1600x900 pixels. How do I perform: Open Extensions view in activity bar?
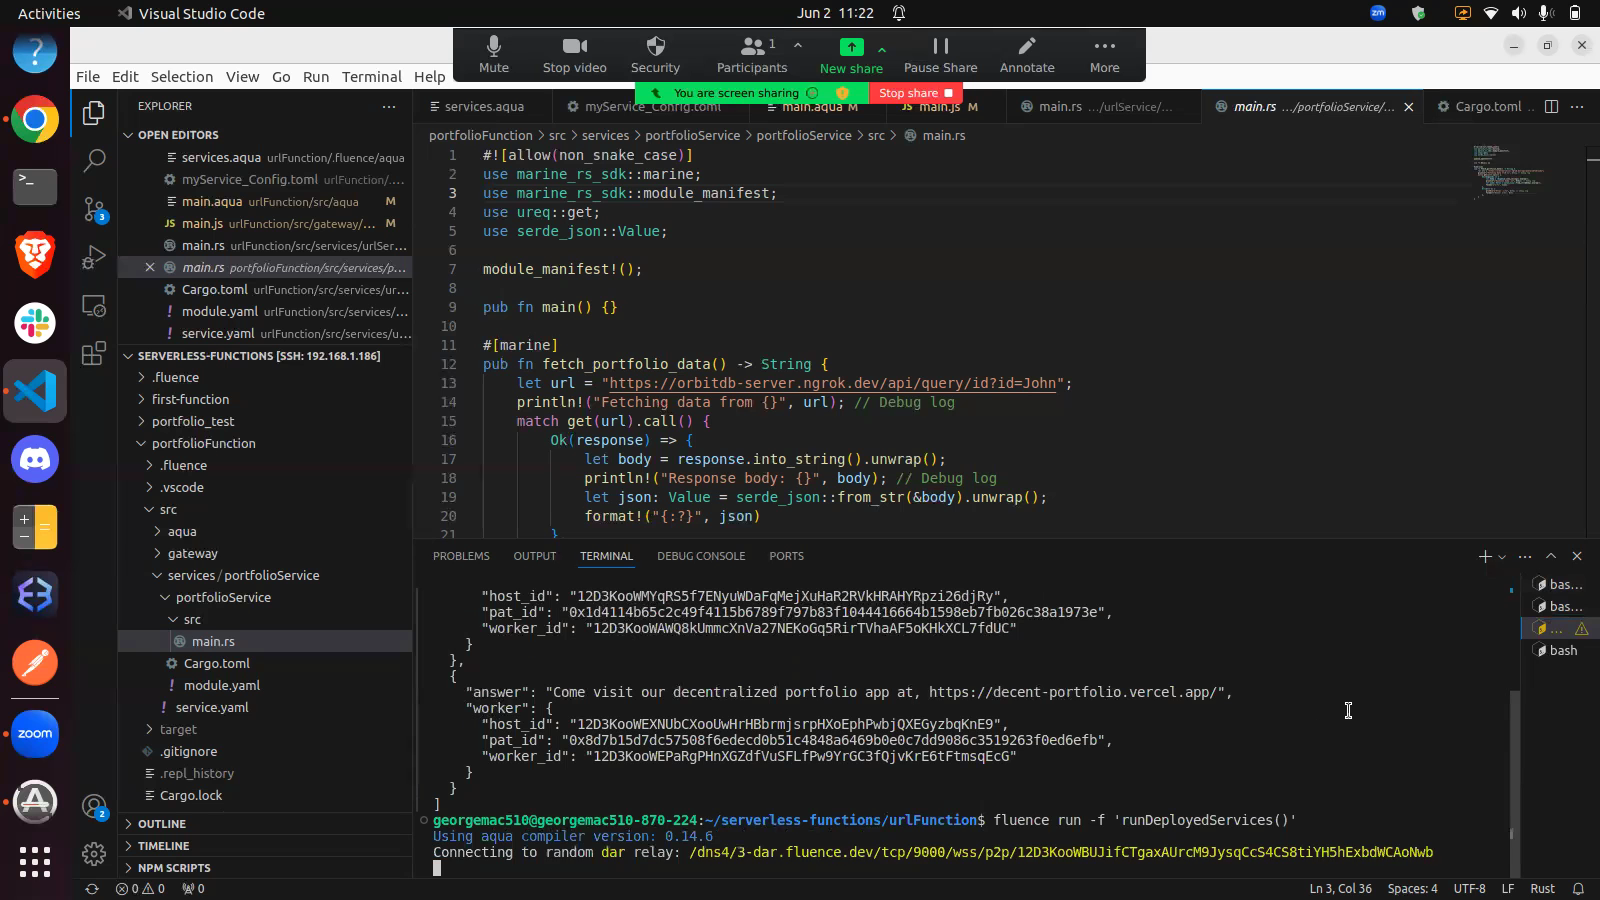[94, 354]
